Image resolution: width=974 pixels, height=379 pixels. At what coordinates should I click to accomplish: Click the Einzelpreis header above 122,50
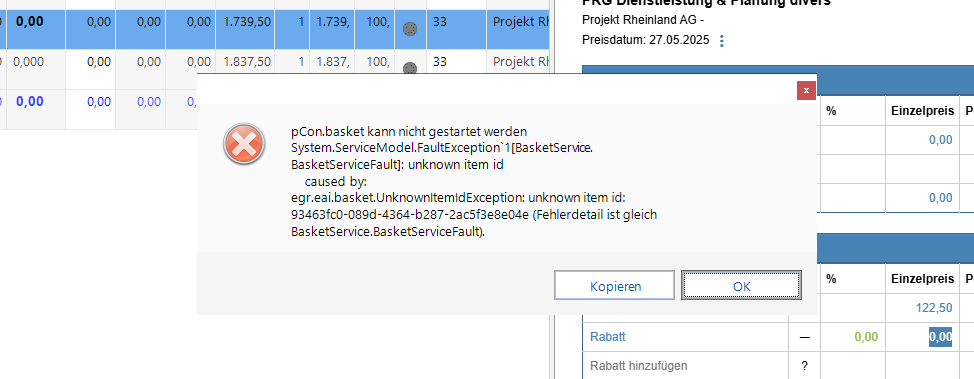click(x=922, y=279)
